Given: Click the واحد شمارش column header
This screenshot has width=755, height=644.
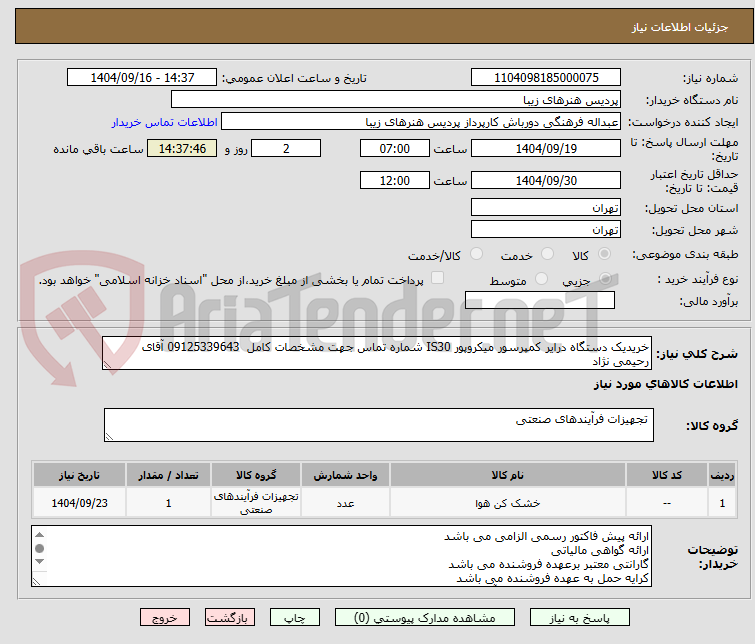Looking at the screenshot, I should [345, 475].
